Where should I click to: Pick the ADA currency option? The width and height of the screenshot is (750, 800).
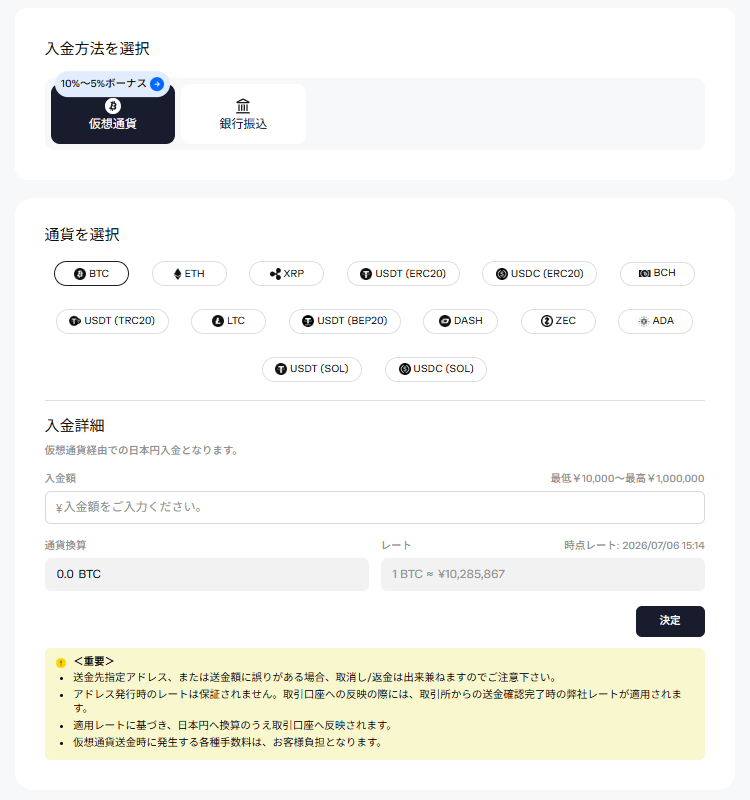[x=656, y=321]
